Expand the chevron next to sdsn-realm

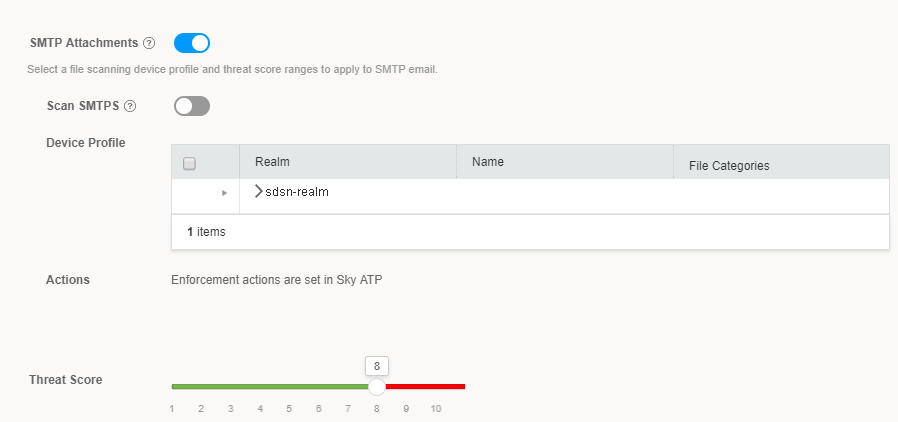pyautogui.click(x=259, y=191)
